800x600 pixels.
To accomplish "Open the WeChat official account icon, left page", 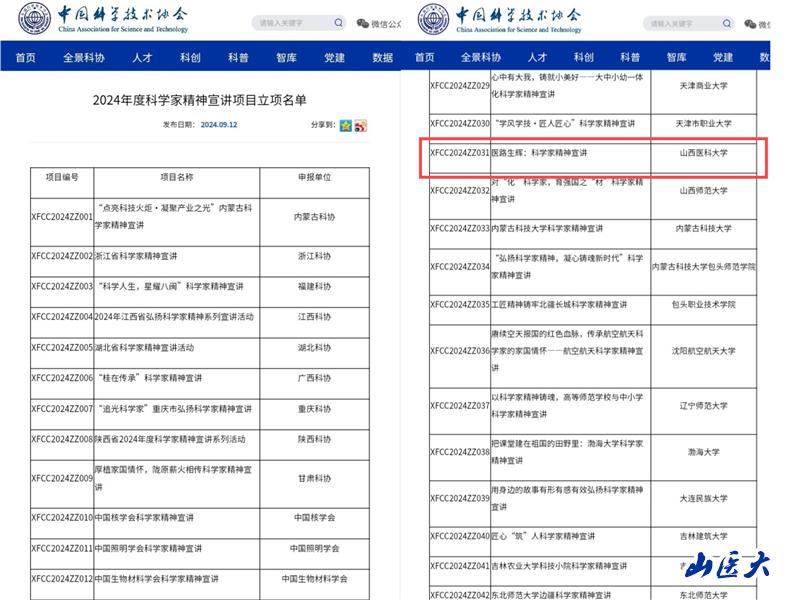I will coord(363,23).
